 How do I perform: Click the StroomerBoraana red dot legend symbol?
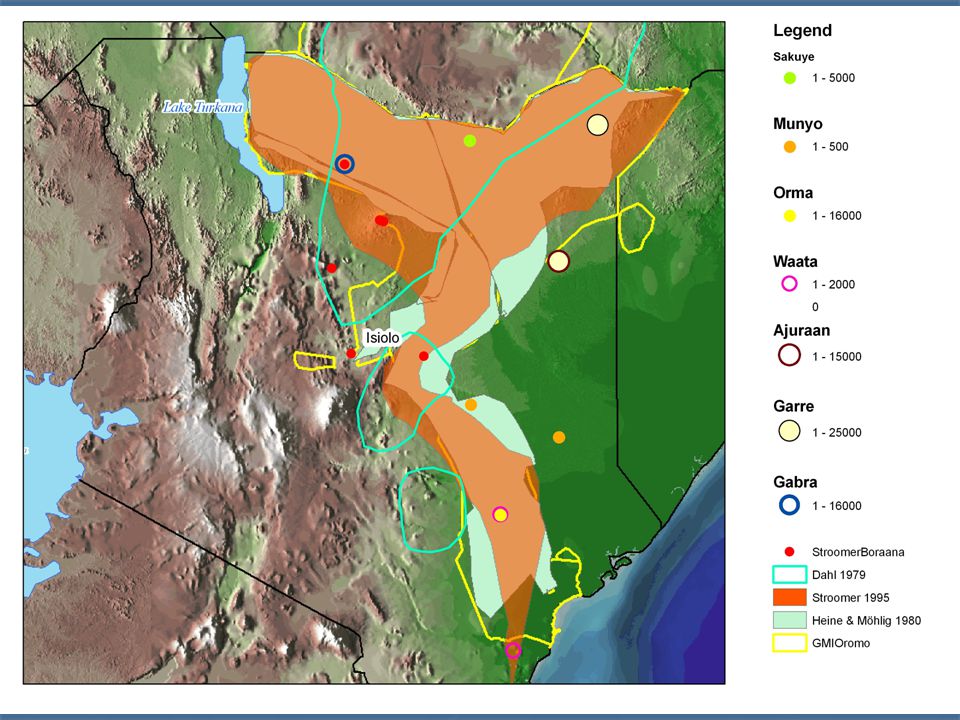click(790, 552)
